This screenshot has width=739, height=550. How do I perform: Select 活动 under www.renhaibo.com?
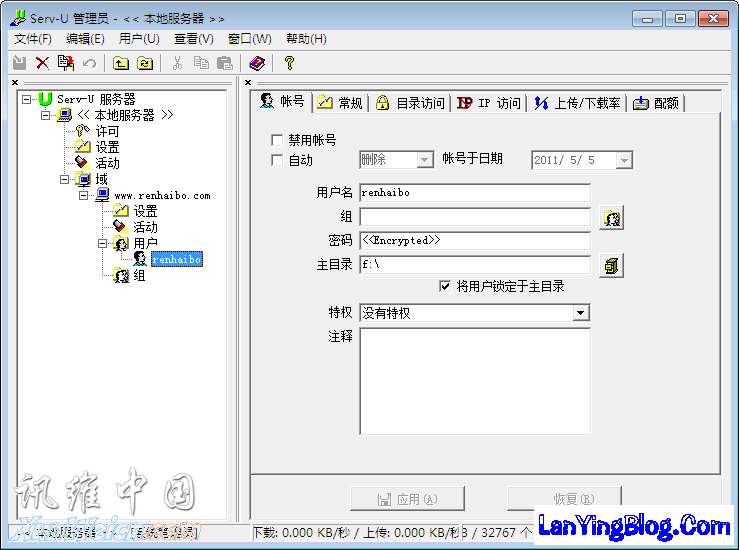(x=145, y=227)
